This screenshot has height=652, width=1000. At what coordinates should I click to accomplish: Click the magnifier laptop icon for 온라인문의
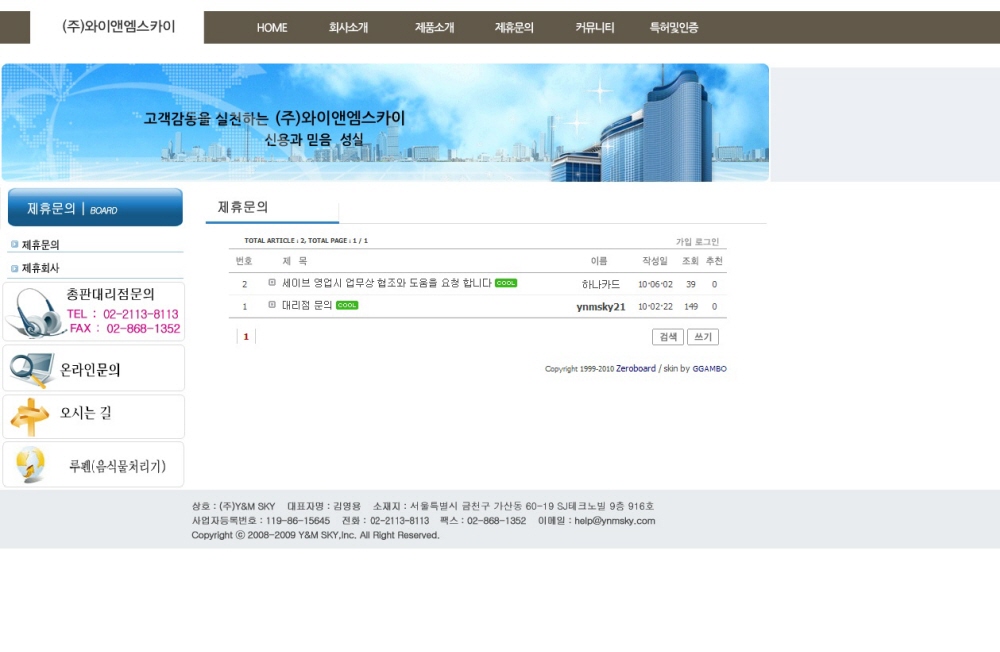[x=31, y=369]
